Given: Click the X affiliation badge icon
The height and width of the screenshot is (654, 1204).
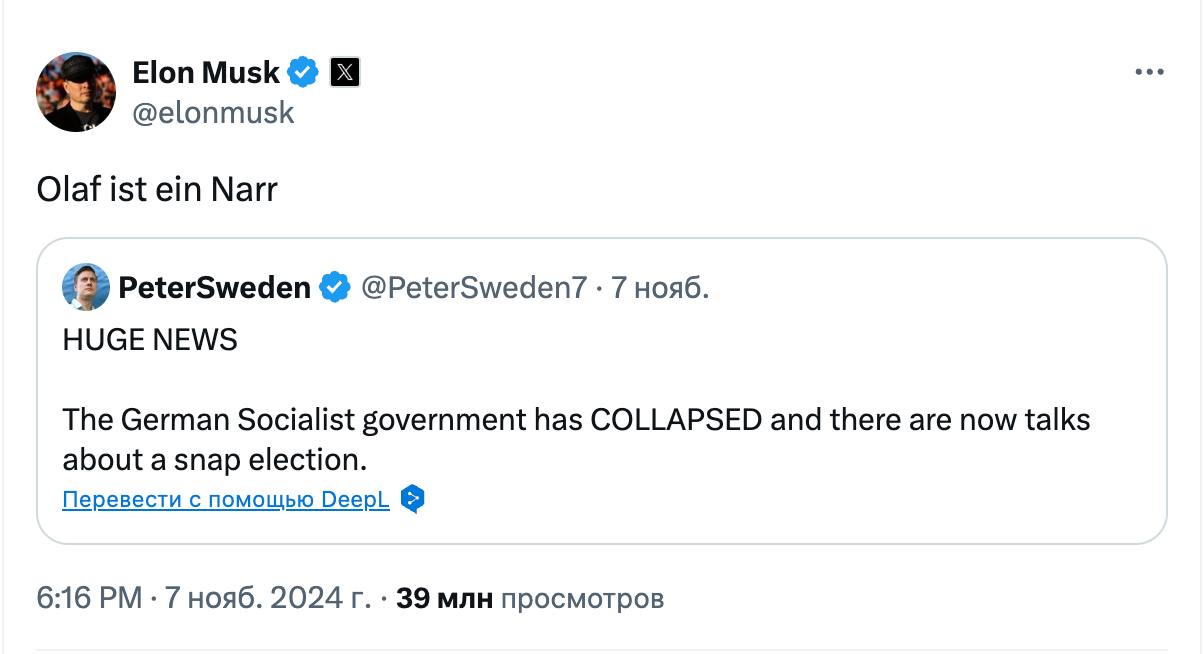Looking at the screenshot, I should (x=344, y=72).
